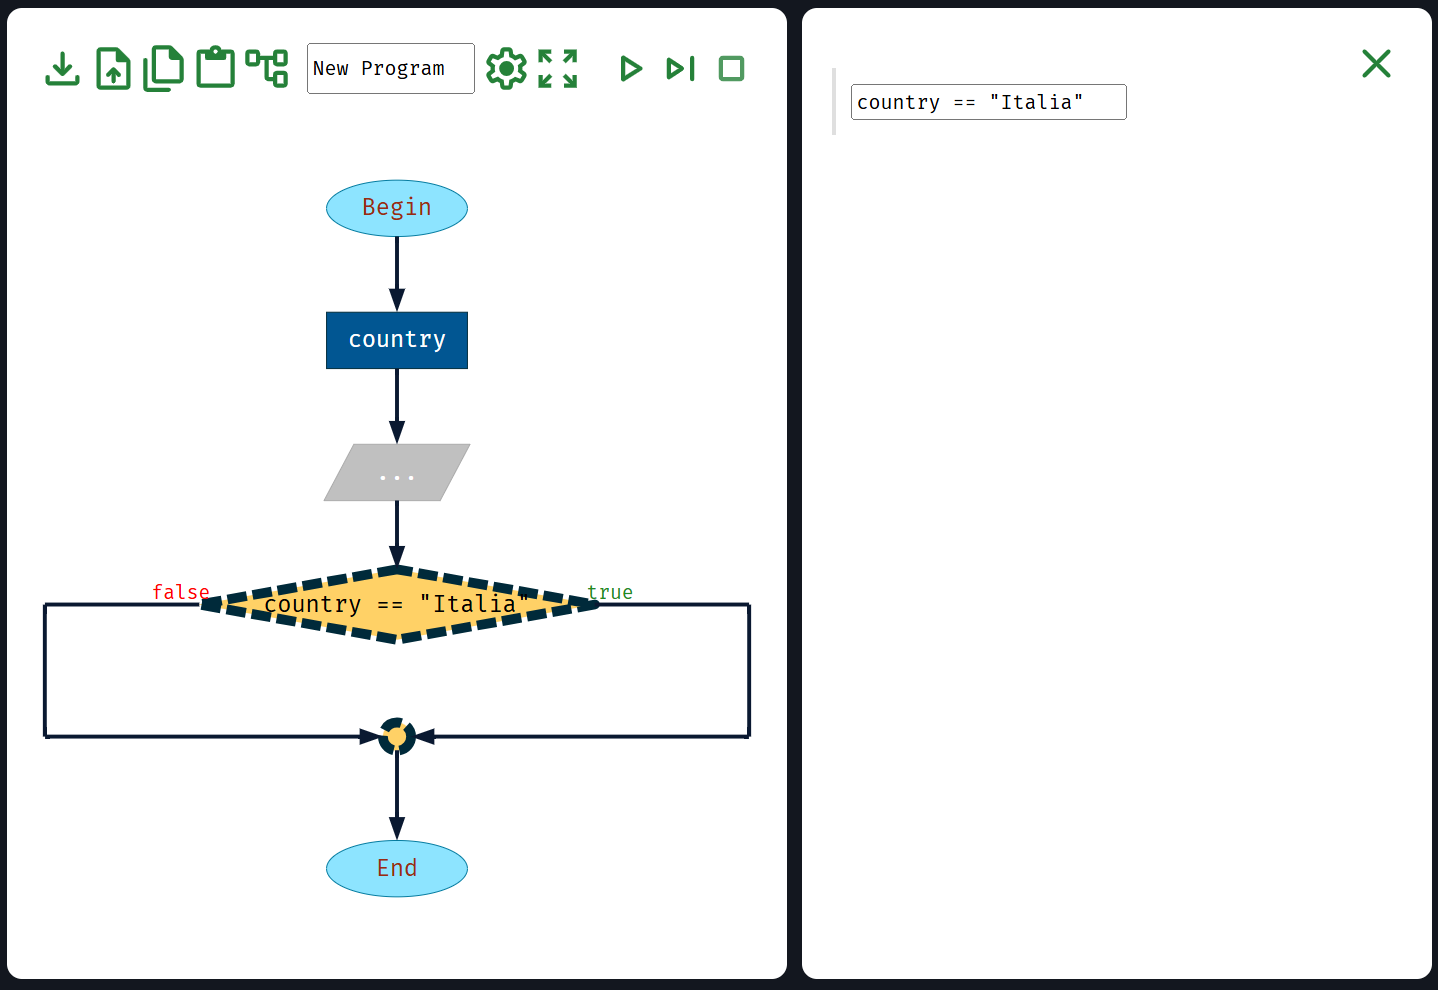Stop execution with the square stop button

[732, 69]
